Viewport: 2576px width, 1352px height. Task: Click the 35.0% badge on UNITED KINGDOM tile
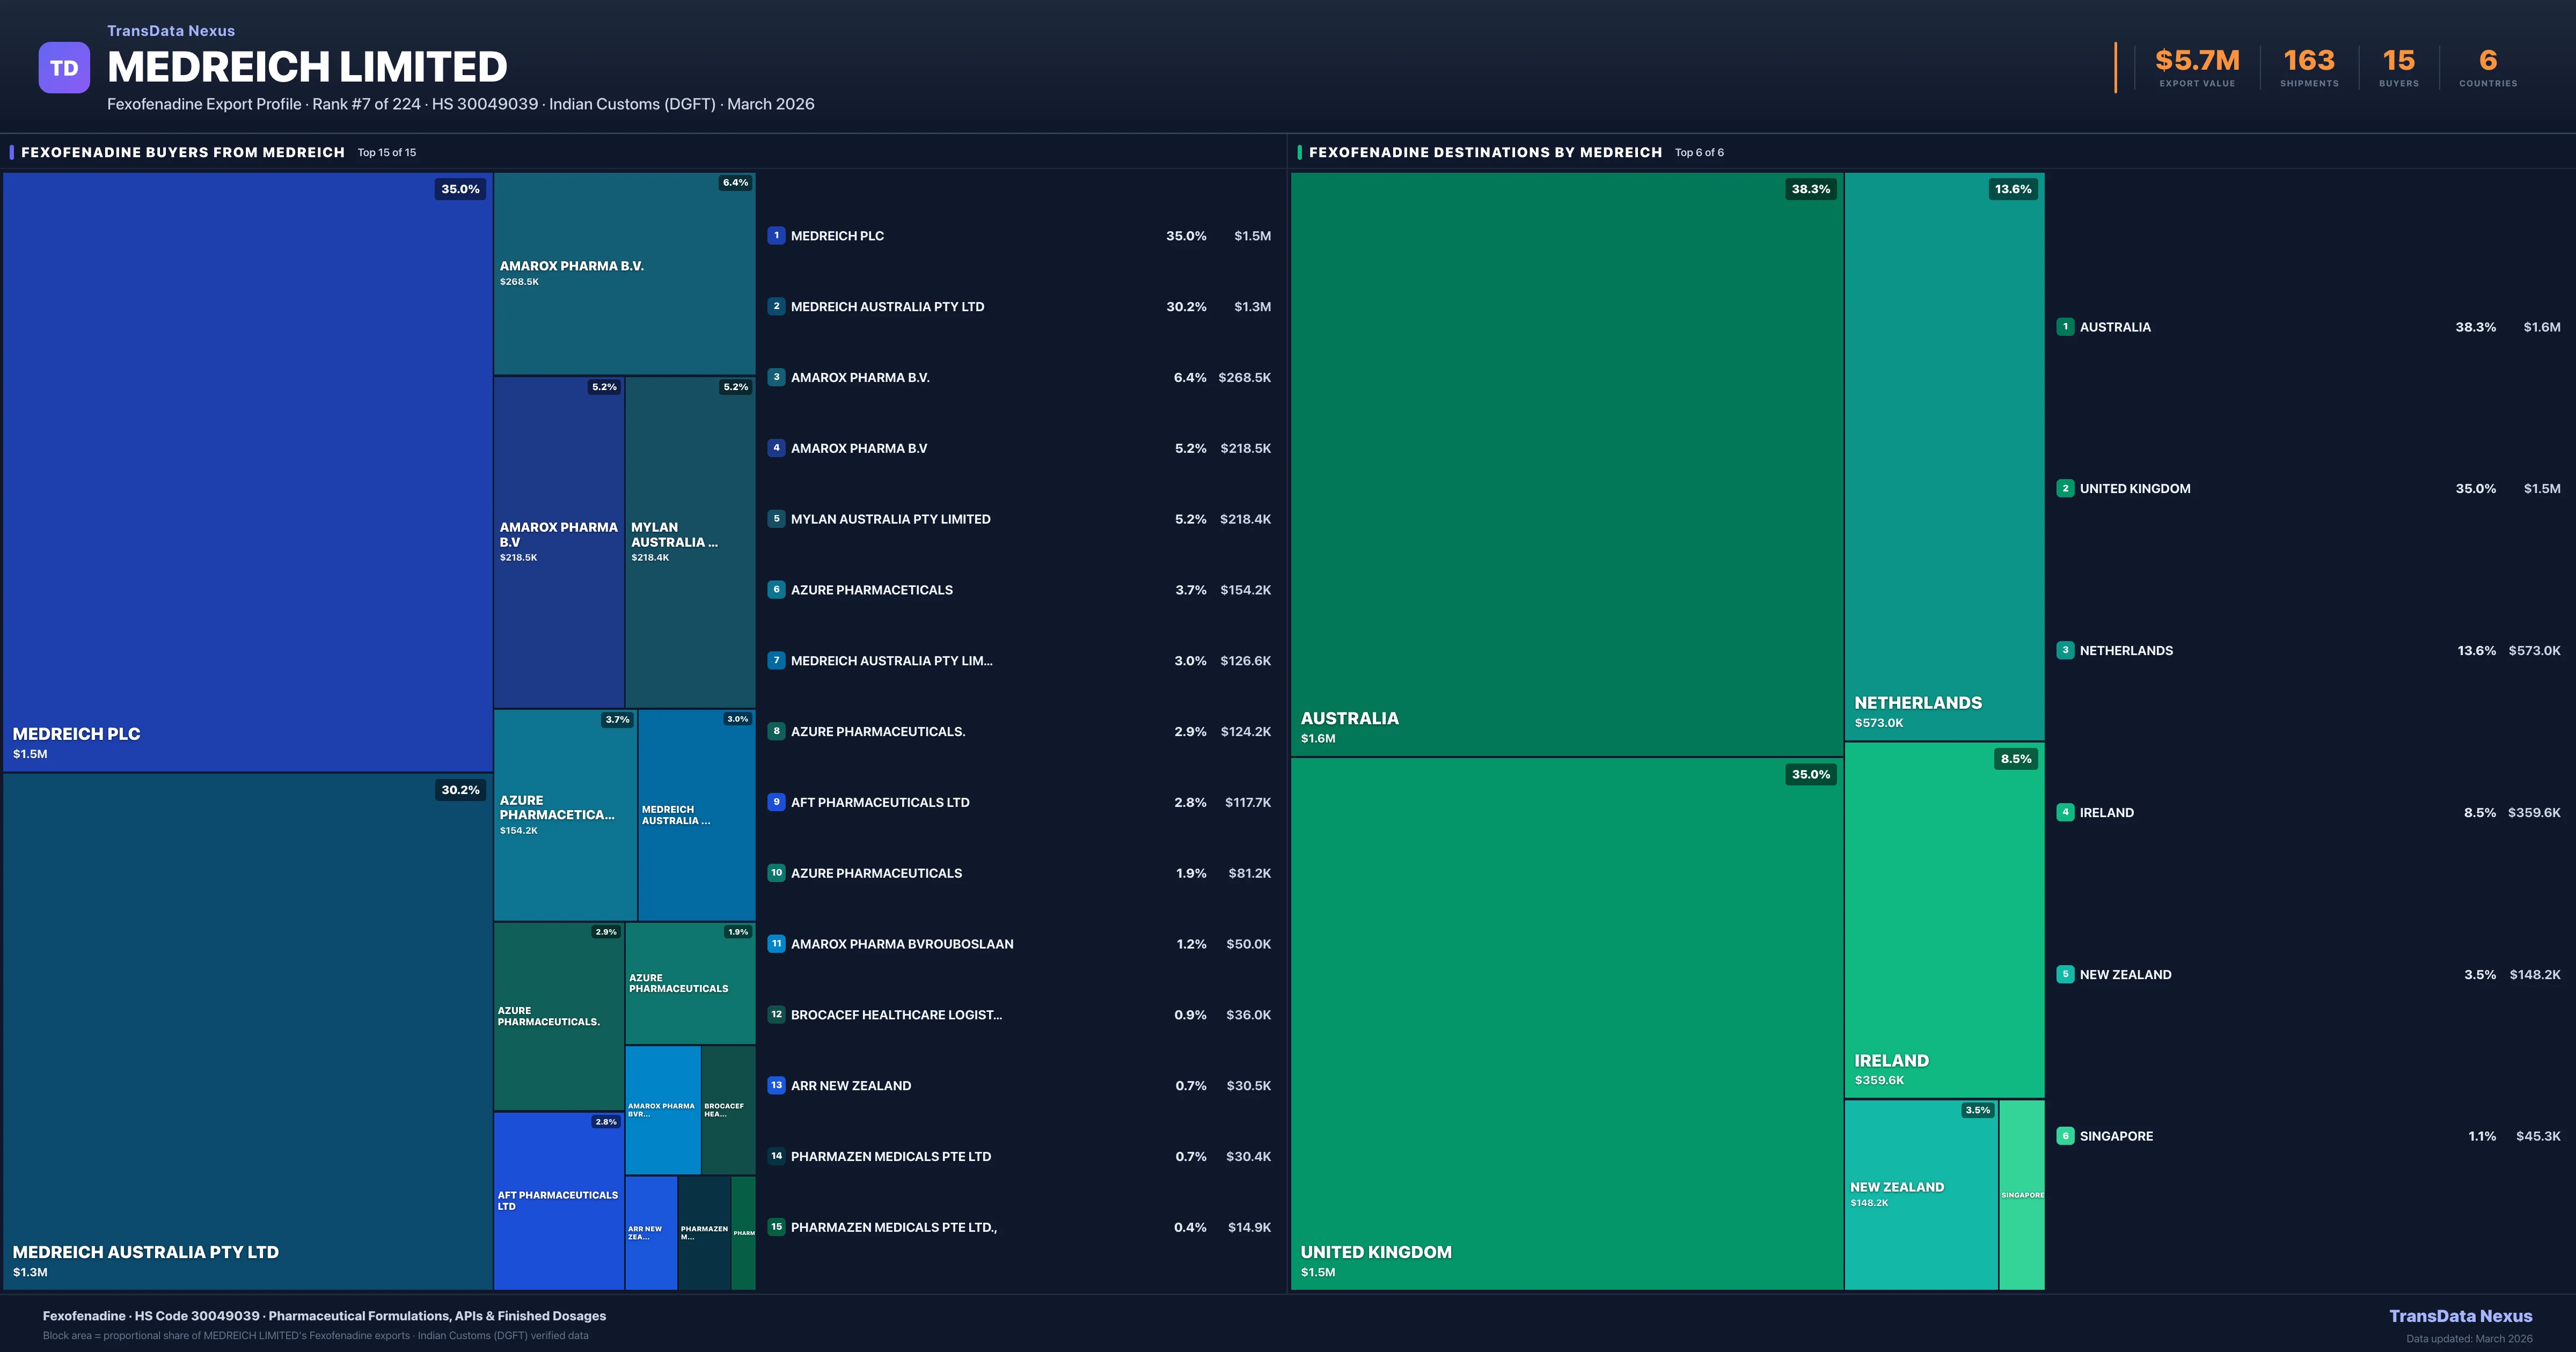coord(1810,774)
